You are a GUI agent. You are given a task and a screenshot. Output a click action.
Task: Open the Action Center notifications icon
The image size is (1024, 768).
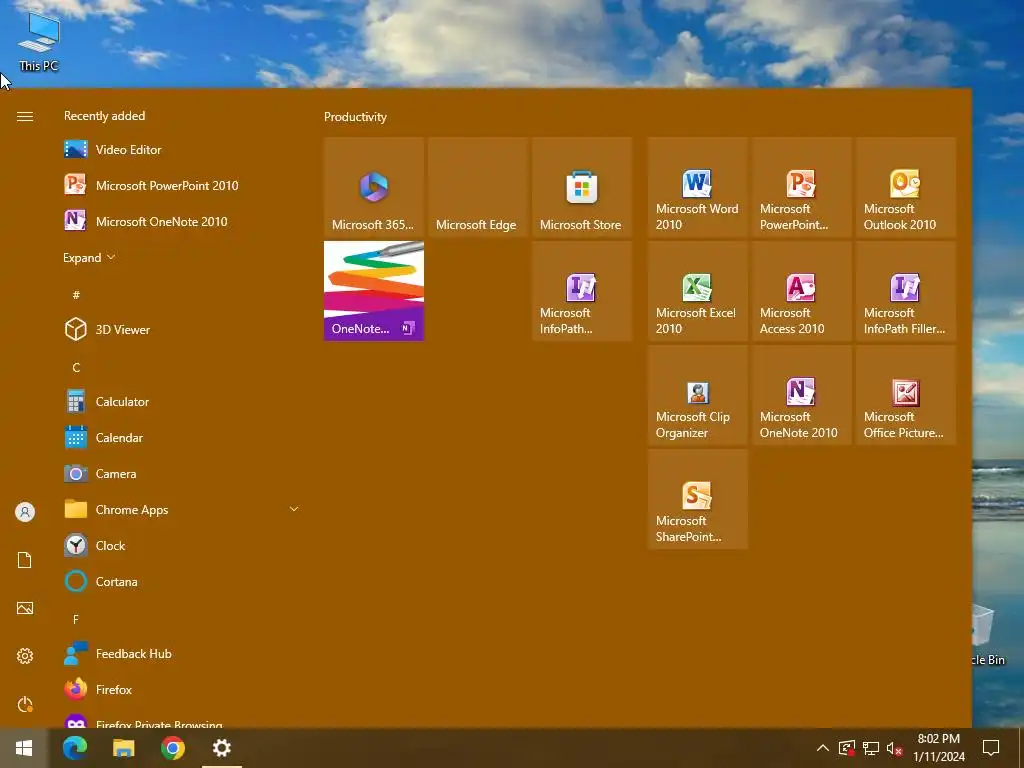[x=991, y=748]
